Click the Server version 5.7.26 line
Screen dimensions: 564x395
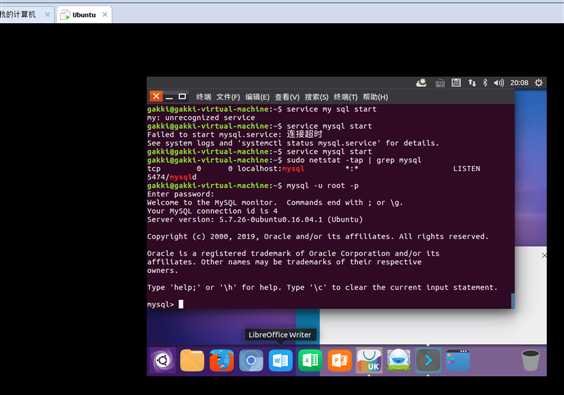255,219
